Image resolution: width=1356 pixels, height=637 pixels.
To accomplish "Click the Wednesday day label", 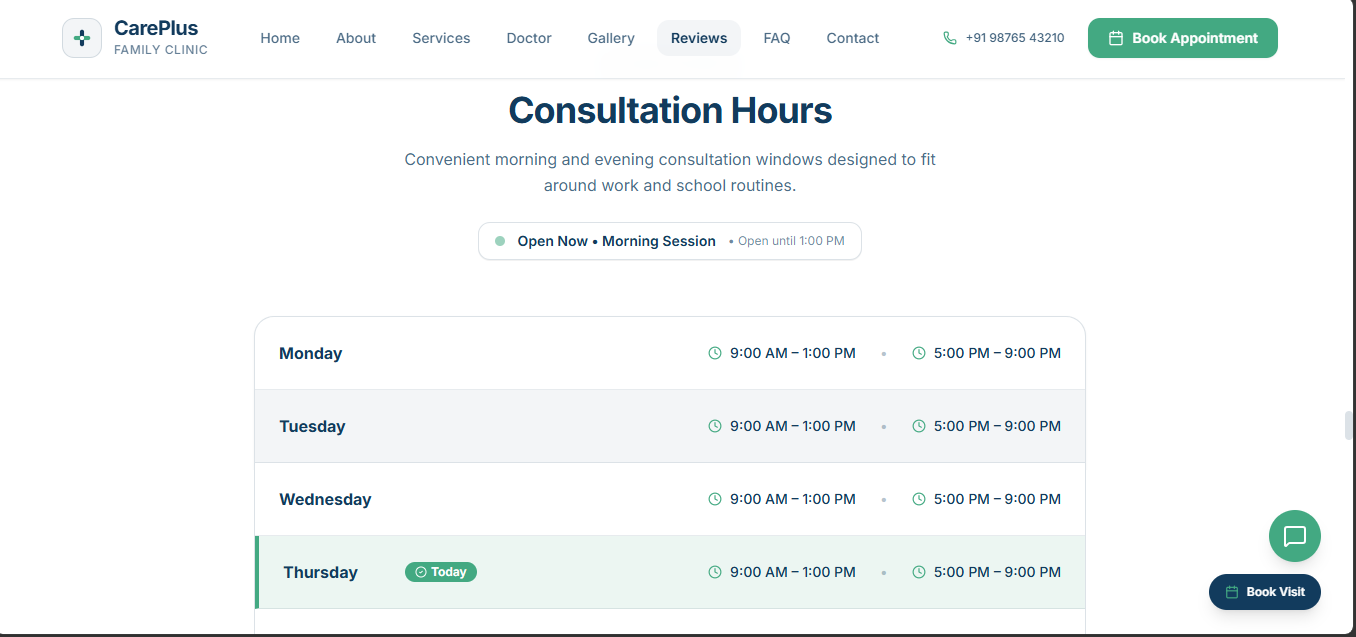I will 325,499.
